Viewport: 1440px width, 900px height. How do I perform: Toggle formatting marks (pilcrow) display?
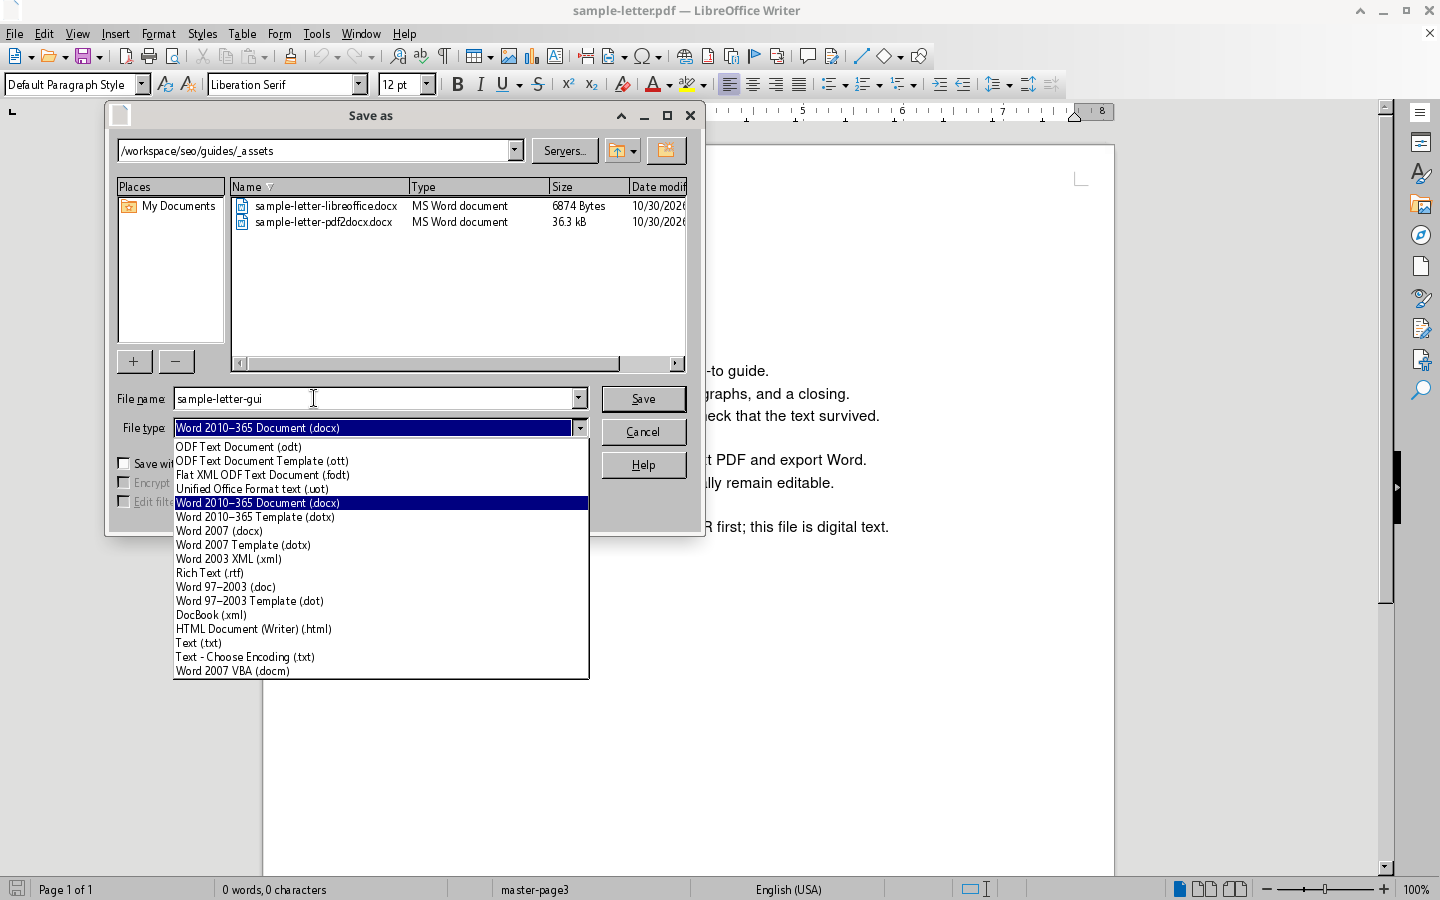pos(444,56)
